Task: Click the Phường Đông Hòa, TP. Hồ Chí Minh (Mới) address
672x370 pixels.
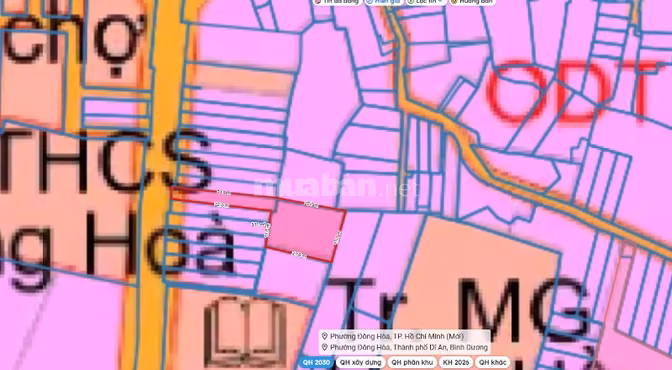Action: [x=397, y=336]
